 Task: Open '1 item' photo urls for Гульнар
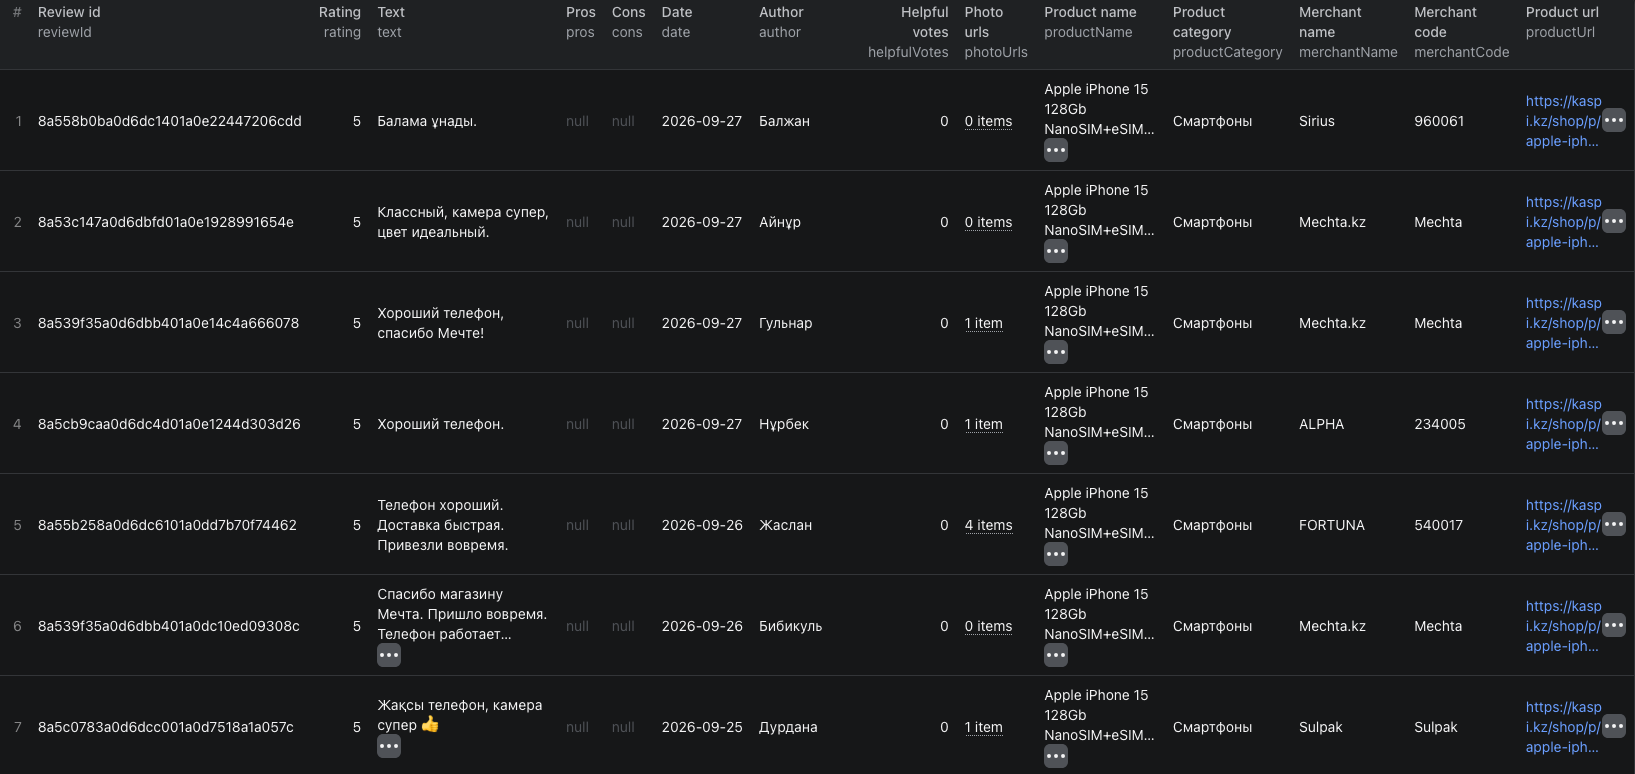[x=983, y=323]
